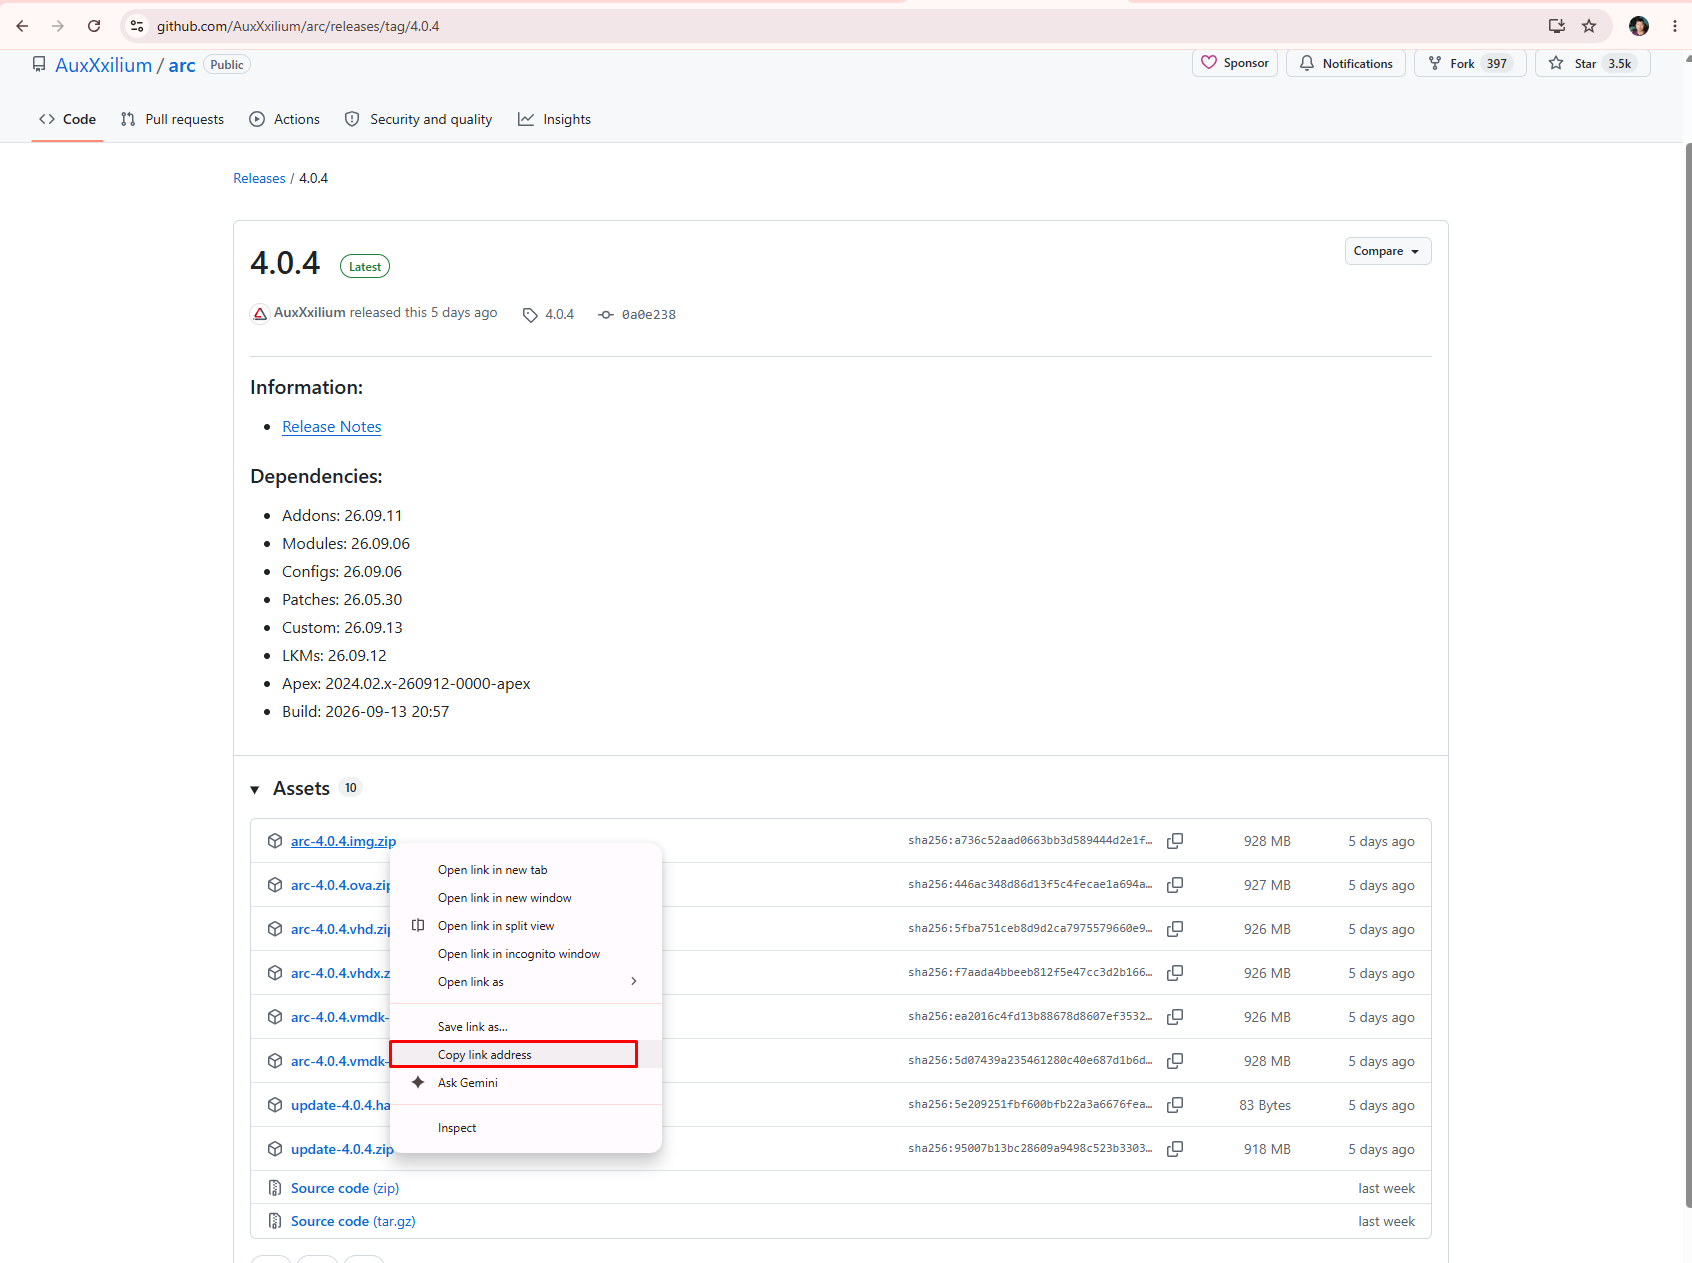Image resolution: width=1692 pixels, height=1263 pixels.
Task: Download Source code (tar.gz)
Action: [x=353, y=1221]
